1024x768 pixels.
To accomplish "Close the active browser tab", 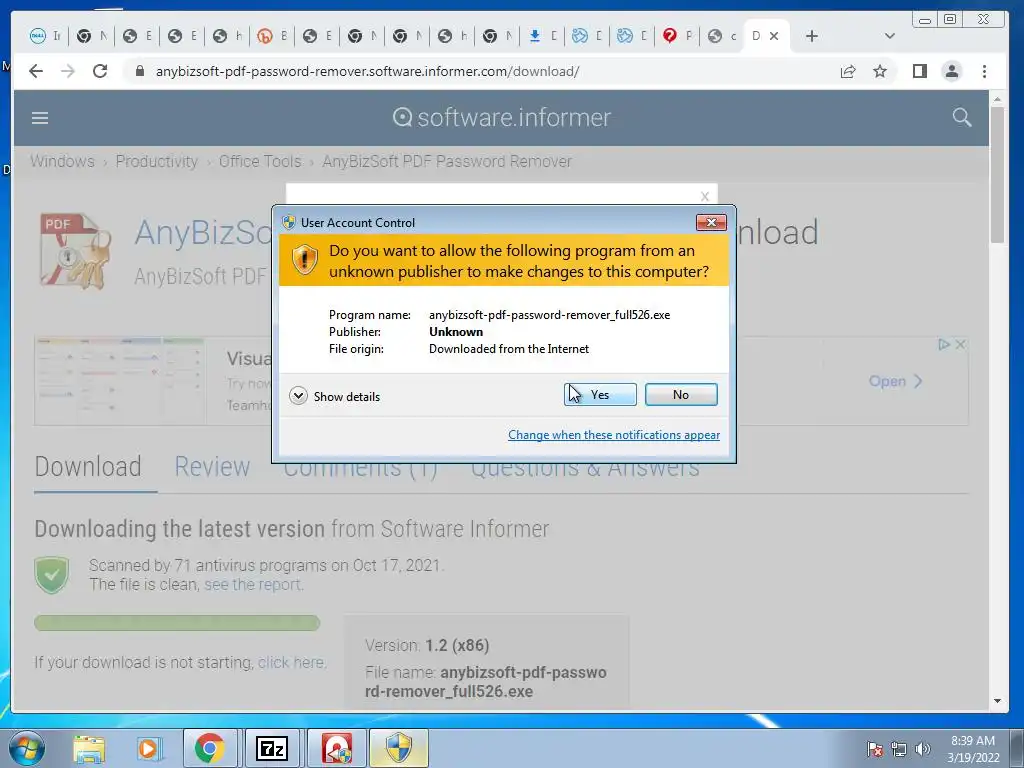I will tap(774, 36).
